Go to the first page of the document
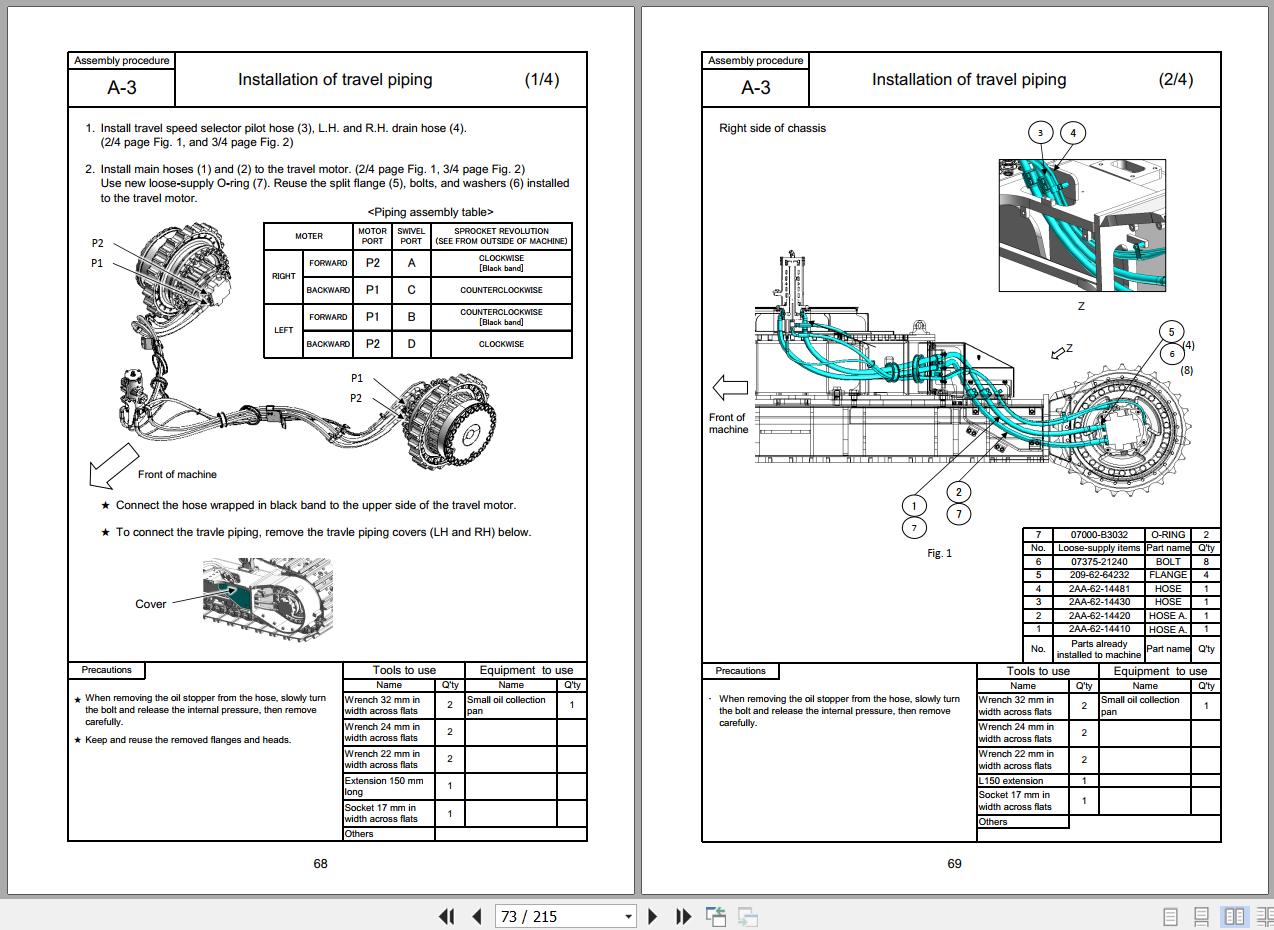 pos(447,916)
